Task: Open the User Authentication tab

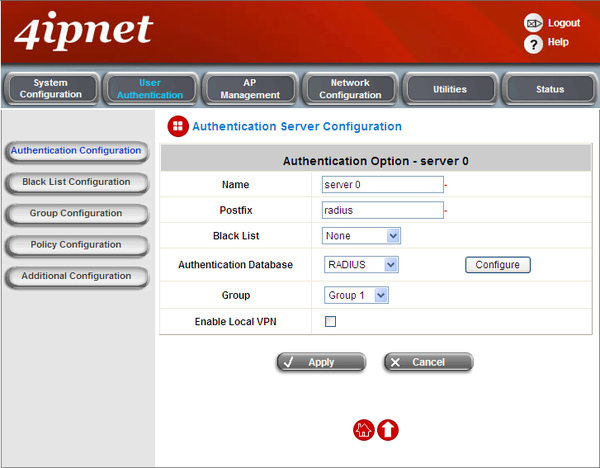Action: [x=150, y=89]
